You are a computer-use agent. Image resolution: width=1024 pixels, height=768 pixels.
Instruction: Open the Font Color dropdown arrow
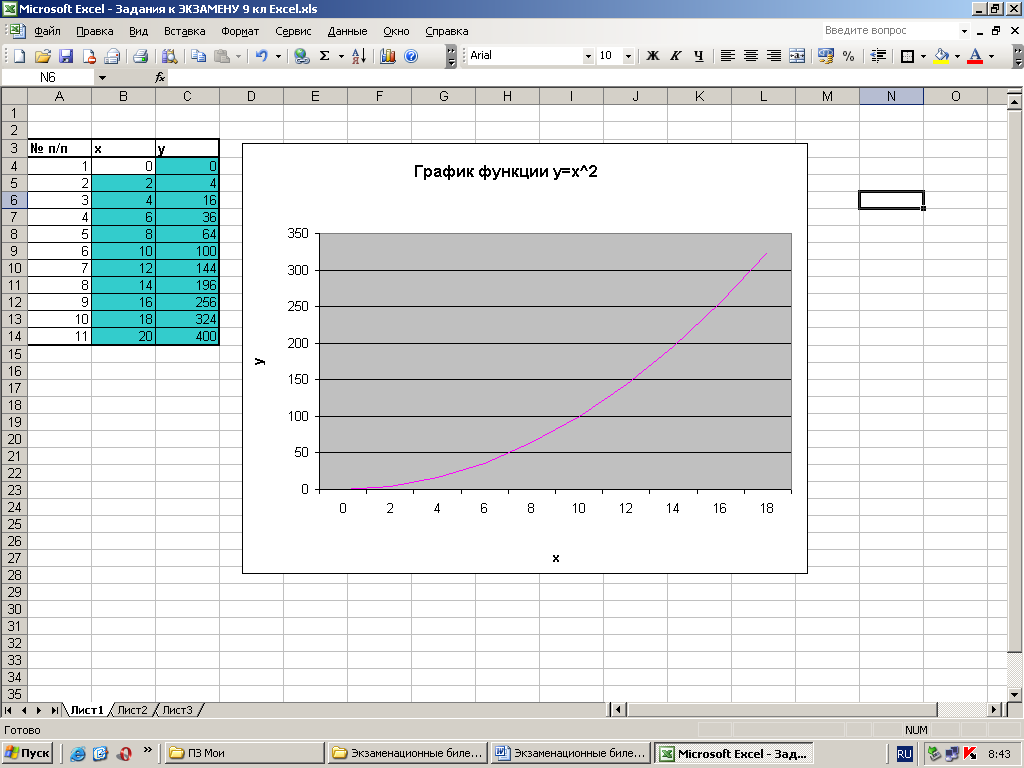(991, 56)
